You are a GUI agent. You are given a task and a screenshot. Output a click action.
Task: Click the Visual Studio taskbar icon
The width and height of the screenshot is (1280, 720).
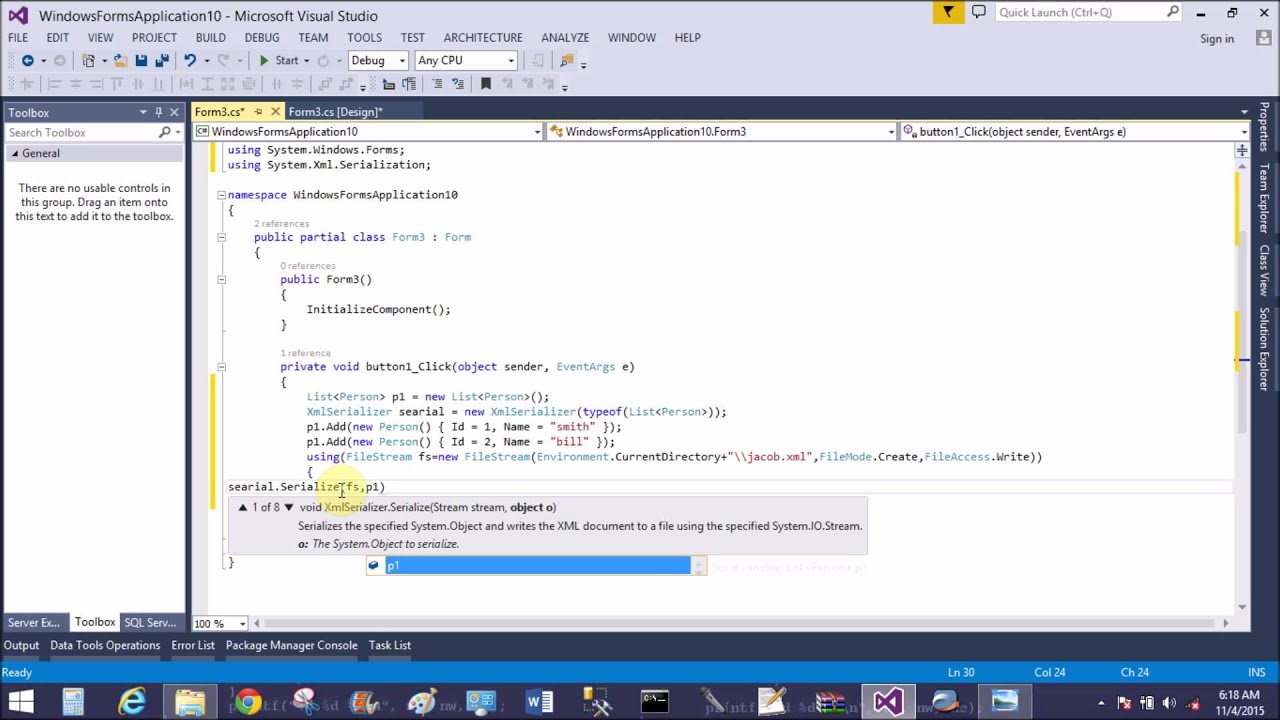887,702
